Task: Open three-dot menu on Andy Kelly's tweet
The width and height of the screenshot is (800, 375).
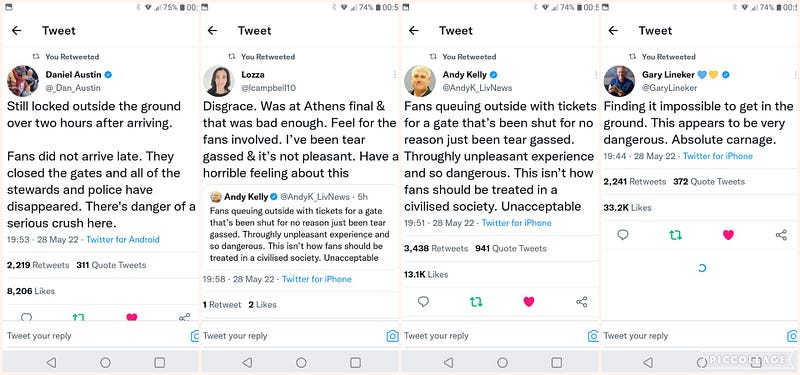Action: [x=595, y=74]
